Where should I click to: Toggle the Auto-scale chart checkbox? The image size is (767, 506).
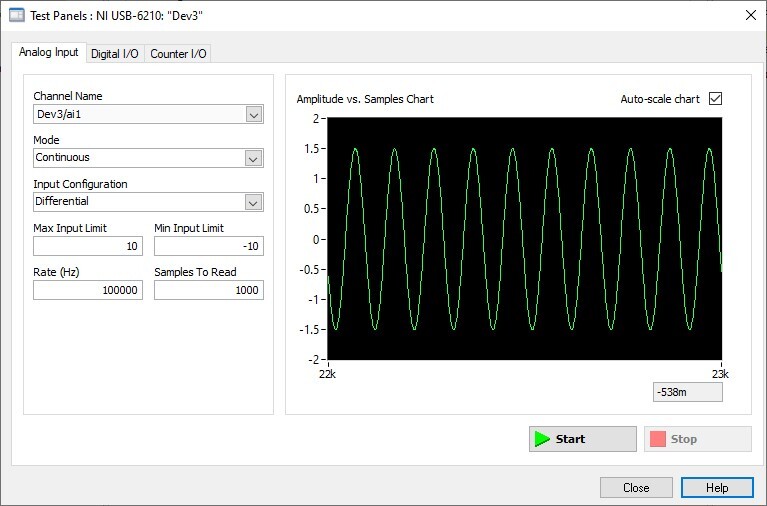(715, 99)
